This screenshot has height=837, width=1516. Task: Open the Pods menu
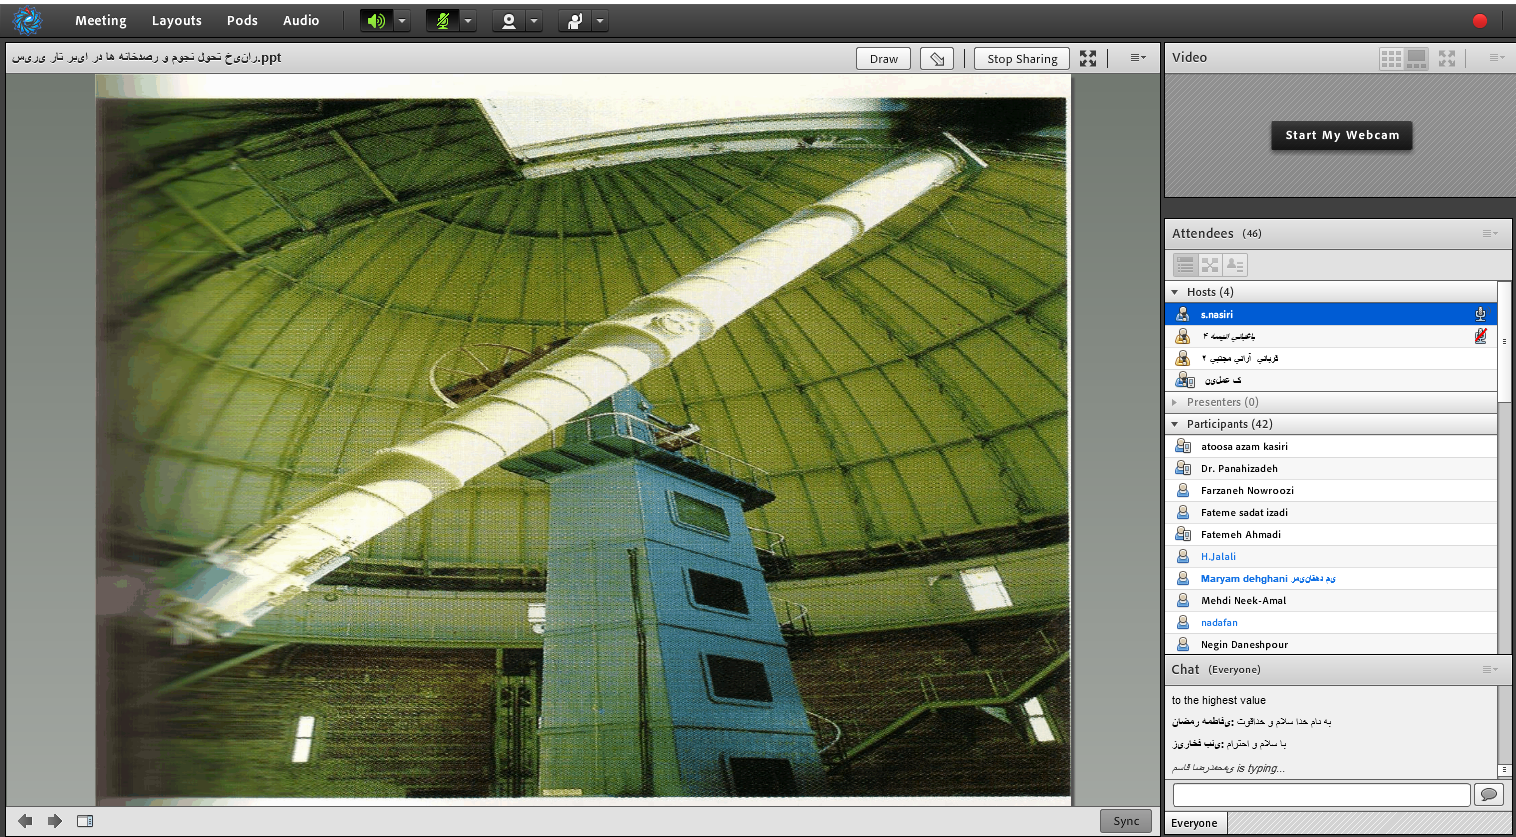[x=242, y=21]
